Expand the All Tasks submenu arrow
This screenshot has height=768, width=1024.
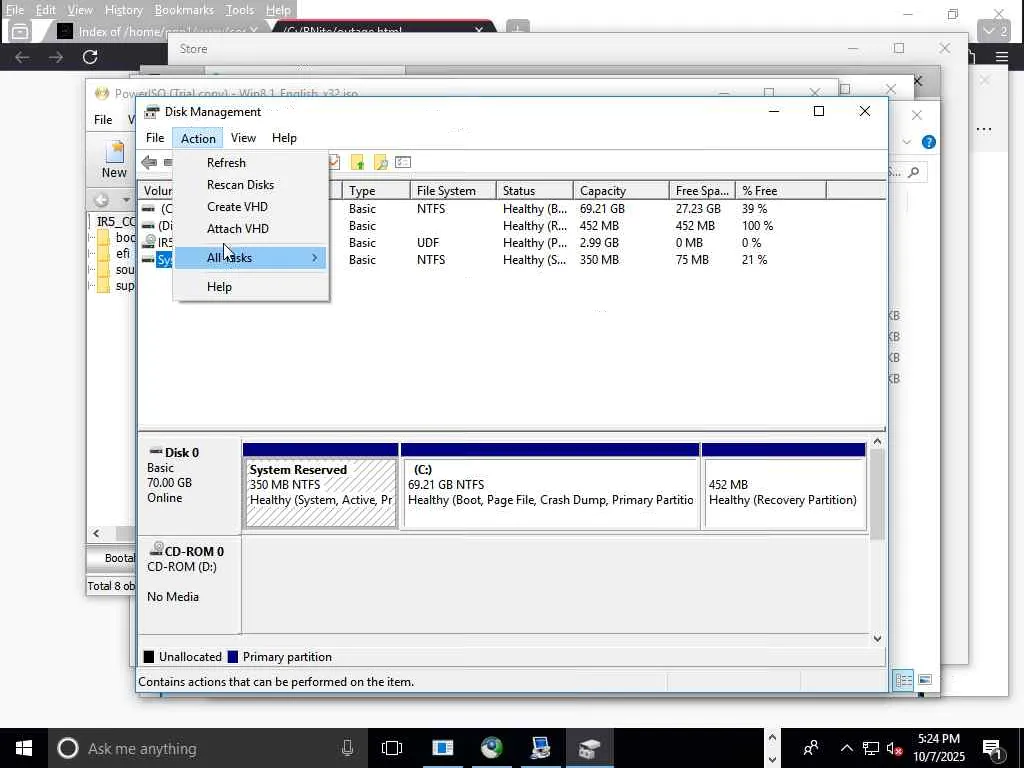coord(315,258)
